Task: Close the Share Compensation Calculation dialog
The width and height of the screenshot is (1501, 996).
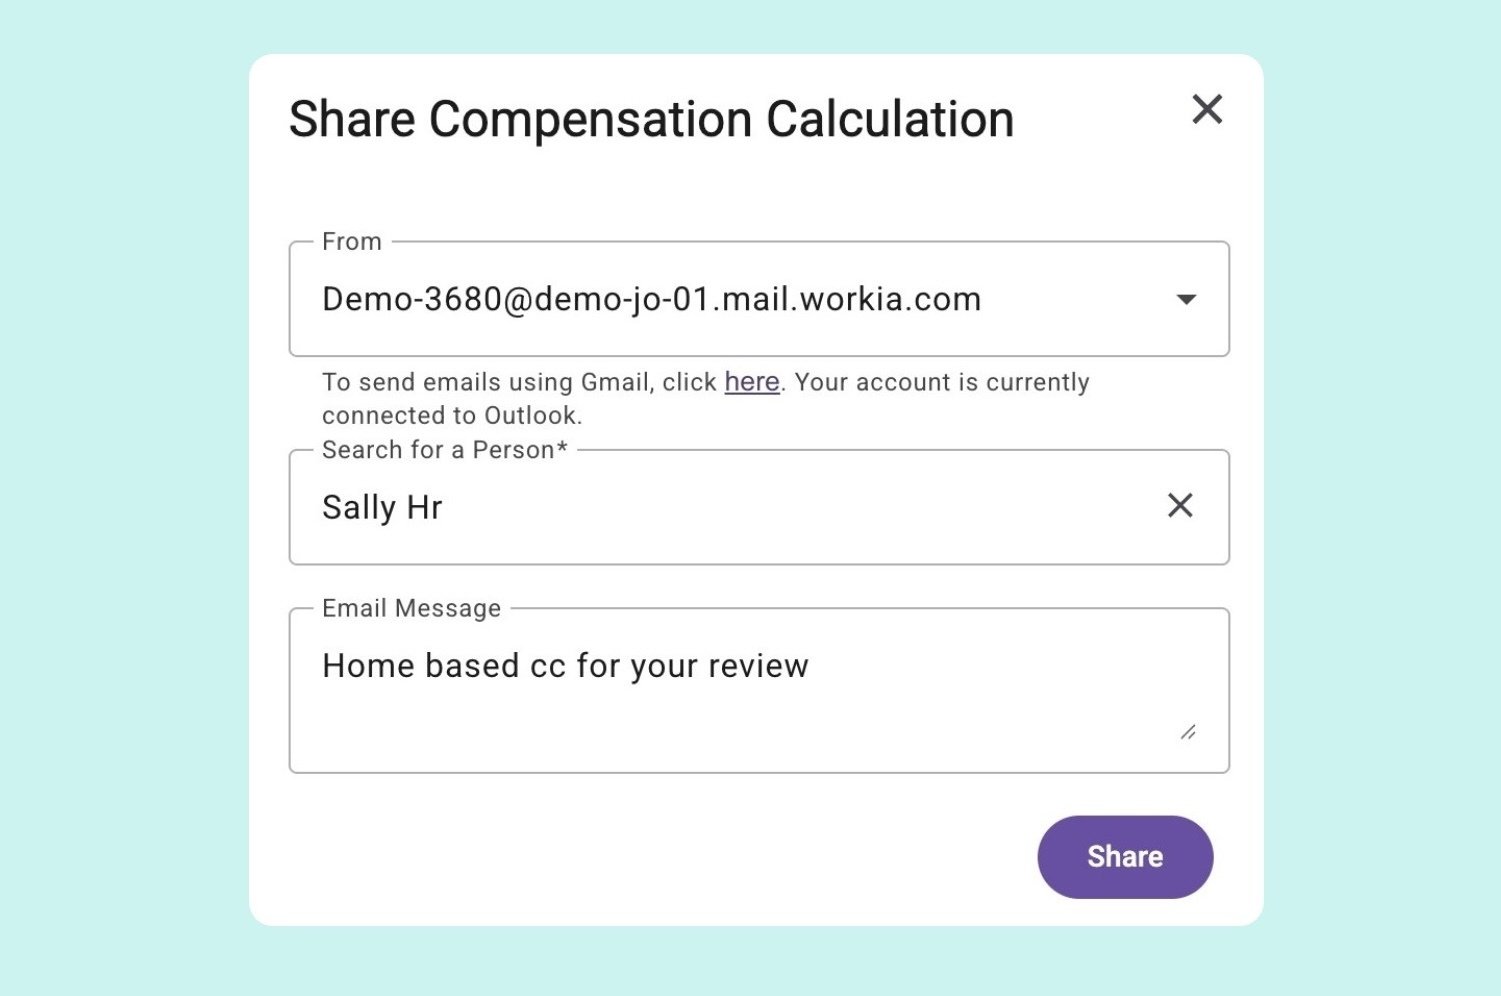Action: (x=1207, y=109)
